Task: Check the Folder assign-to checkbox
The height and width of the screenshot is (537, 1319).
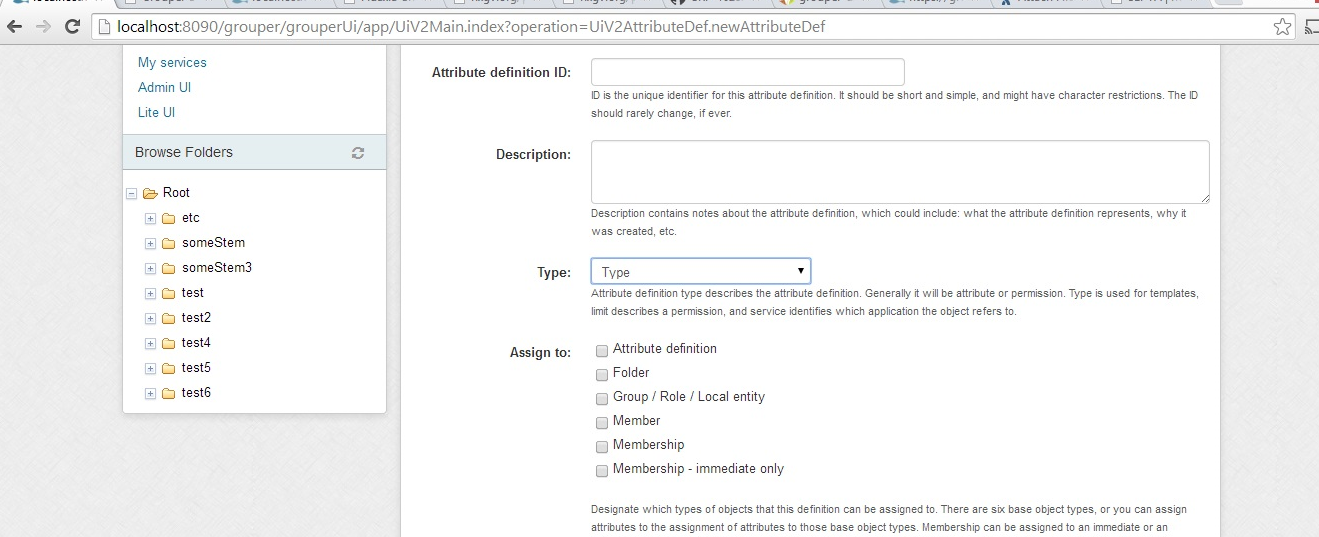Action: pos(602,375)
